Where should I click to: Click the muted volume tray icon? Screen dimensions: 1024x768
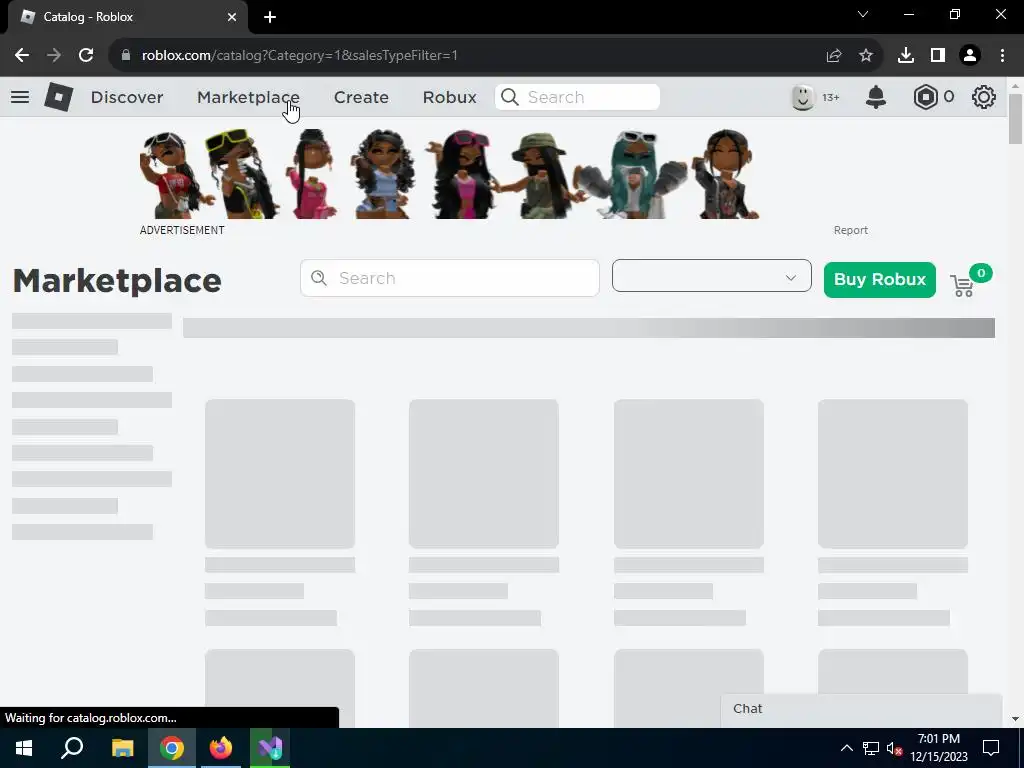pyautogui.click(x=895, y=748)
